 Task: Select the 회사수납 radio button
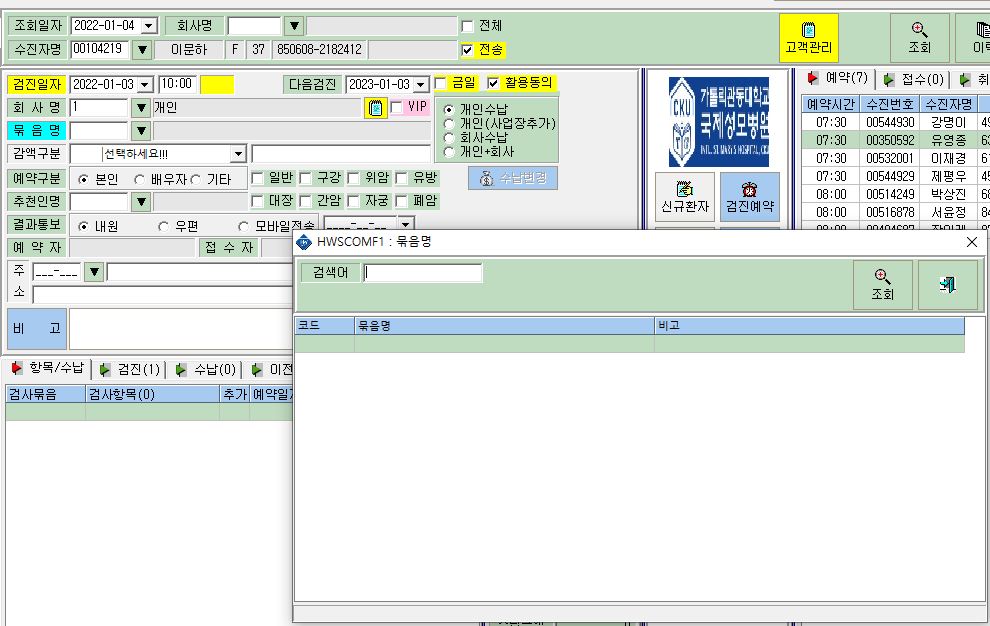click(449, 138)
